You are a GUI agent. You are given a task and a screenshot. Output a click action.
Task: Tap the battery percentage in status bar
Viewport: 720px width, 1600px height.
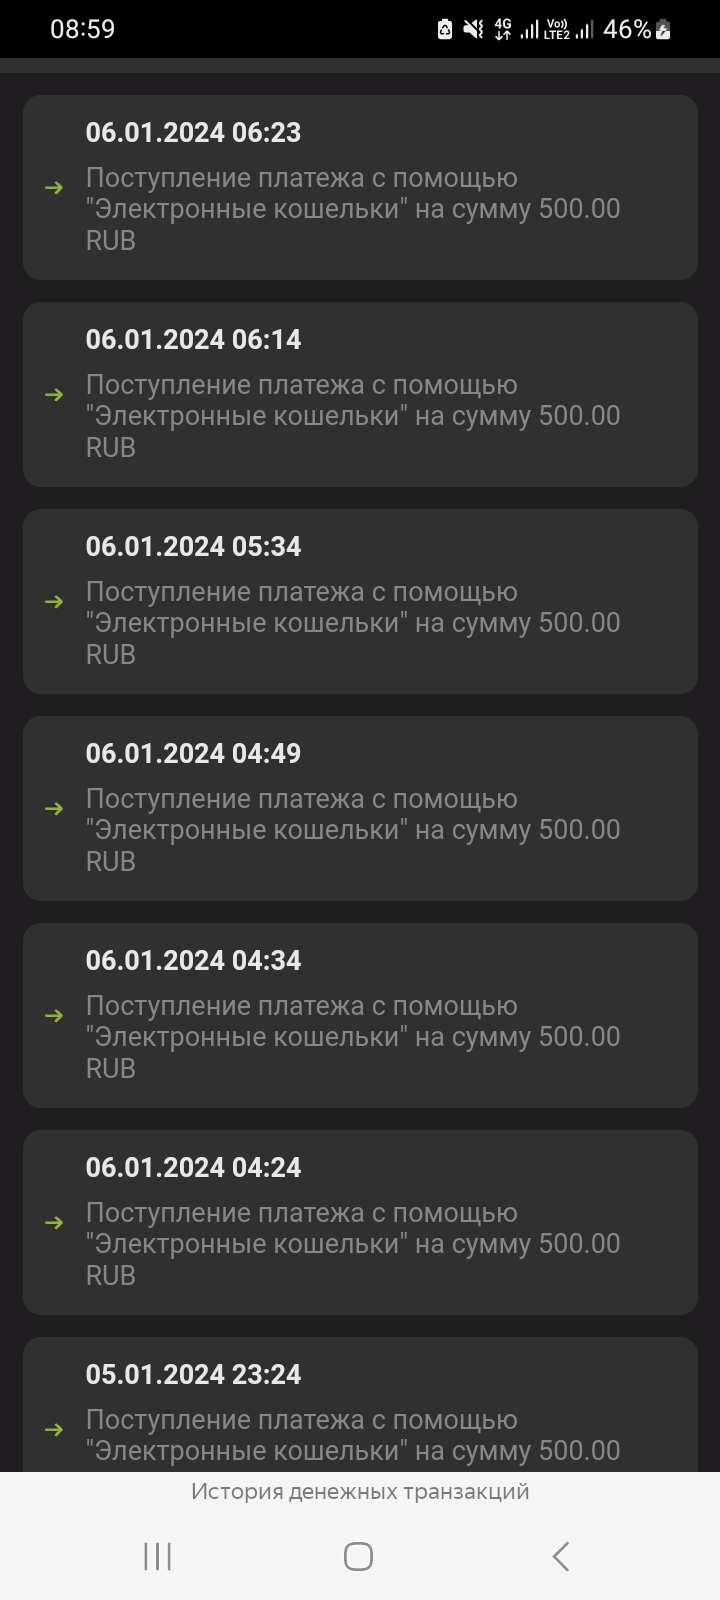click(x=627, y=29)
